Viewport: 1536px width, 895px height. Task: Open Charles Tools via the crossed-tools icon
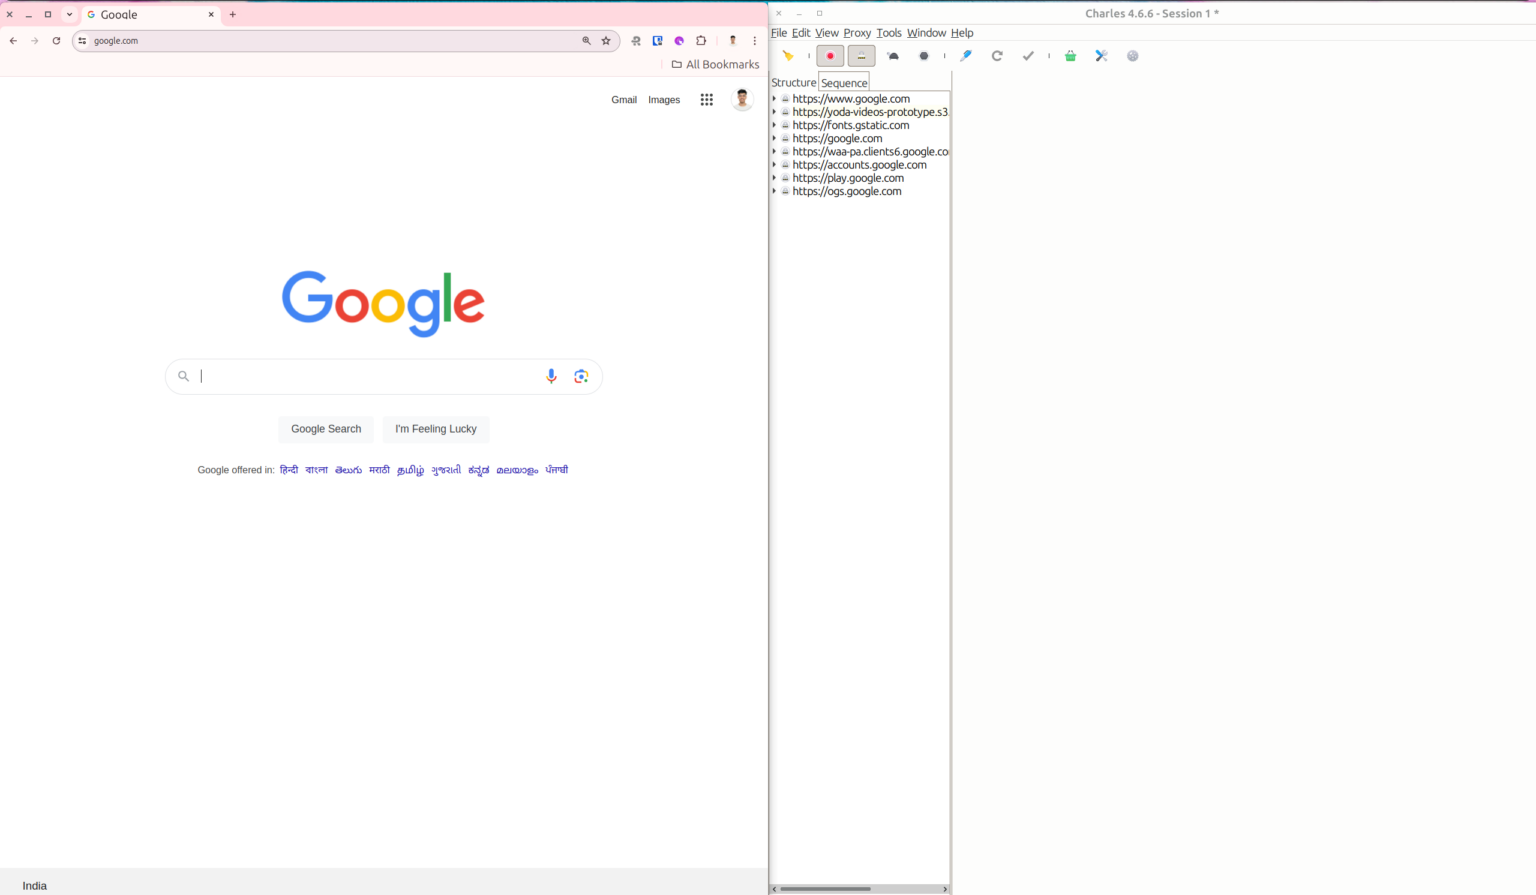(1101, 55)
